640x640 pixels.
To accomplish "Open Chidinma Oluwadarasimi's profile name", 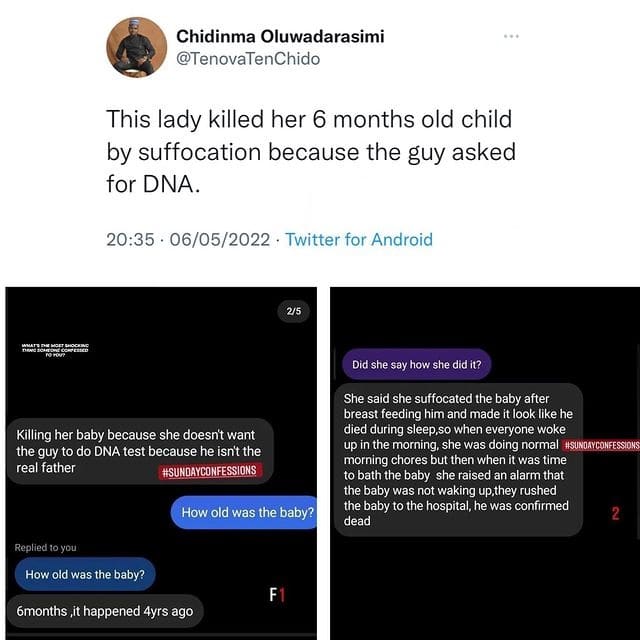I will 280,36.
